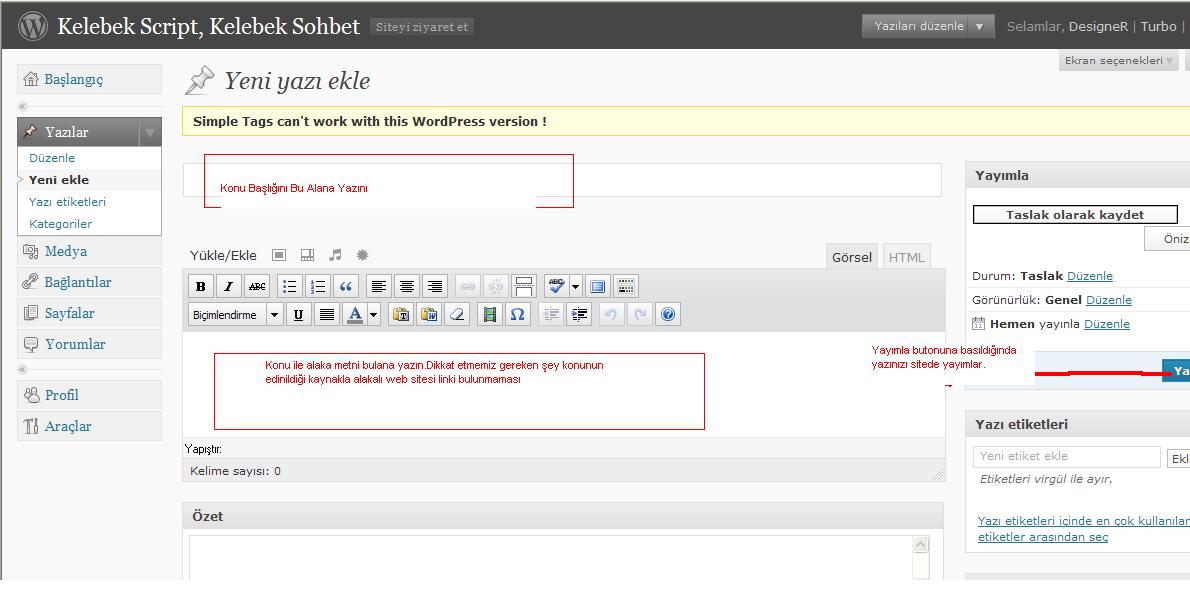This screenshot has width=1190, height=589.
Task: Add an image via Yükle/Ekle
Action: click(279, 255)
